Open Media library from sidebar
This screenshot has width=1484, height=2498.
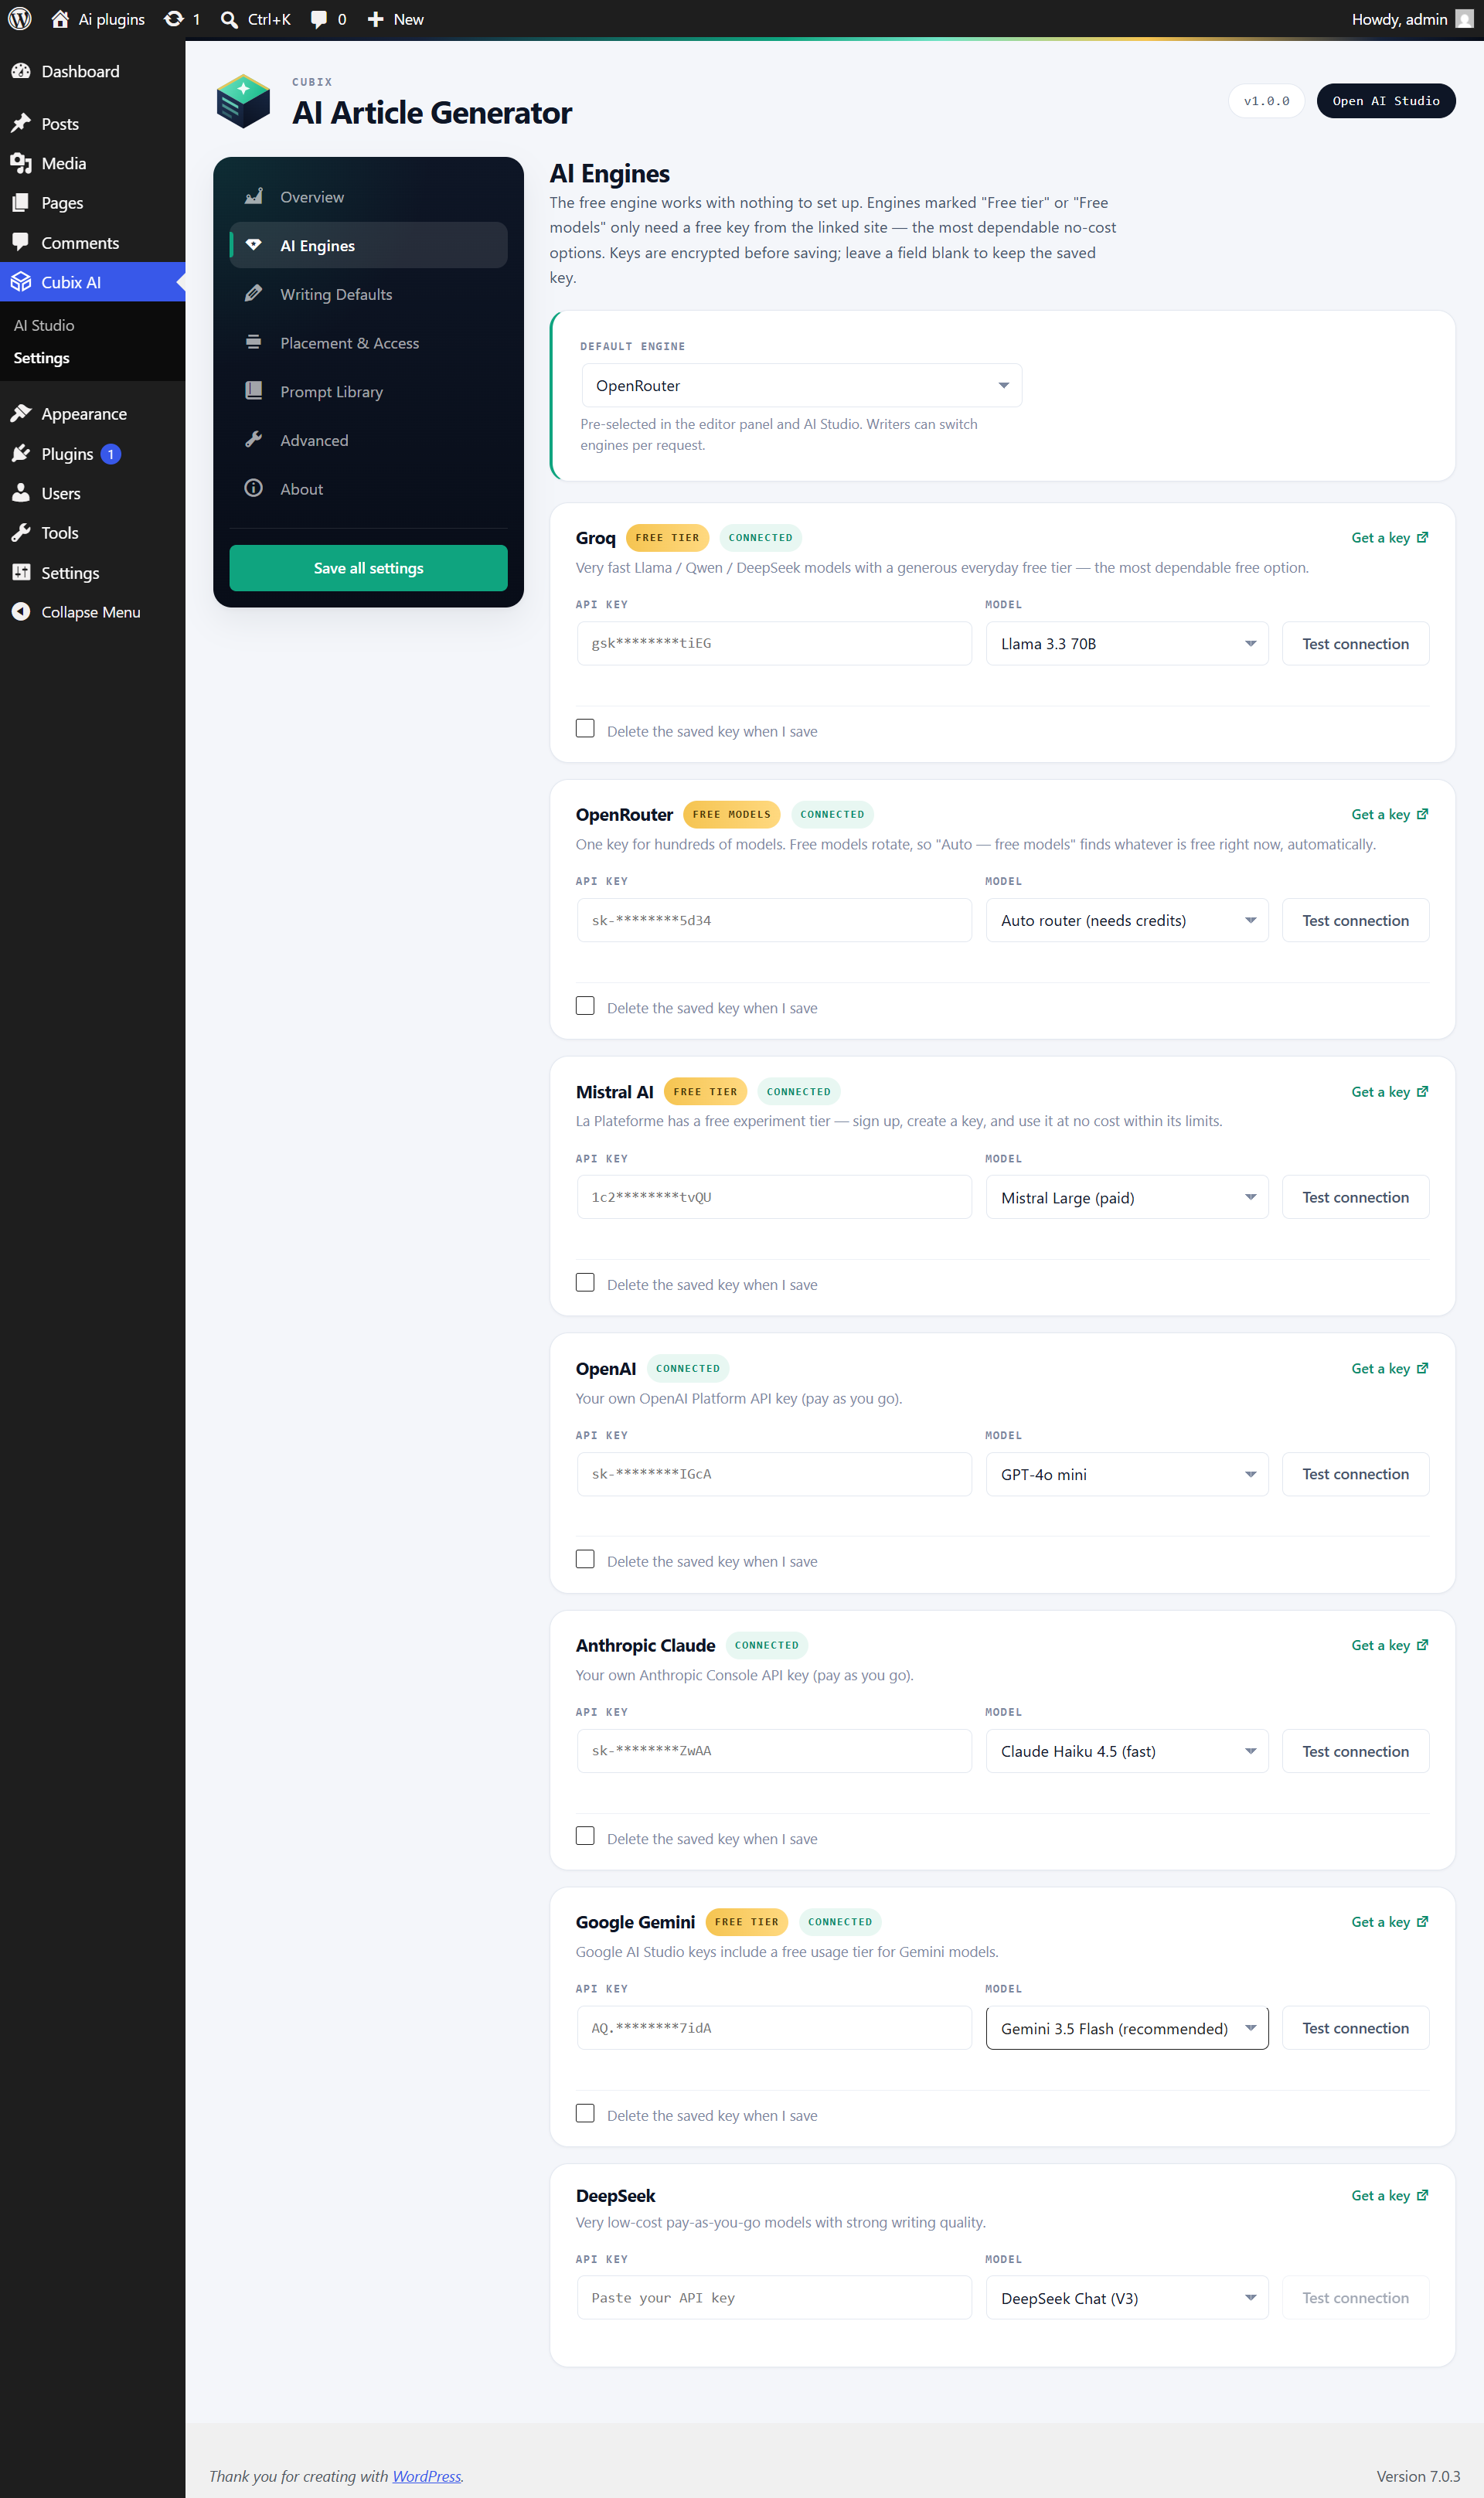[92, 163]
